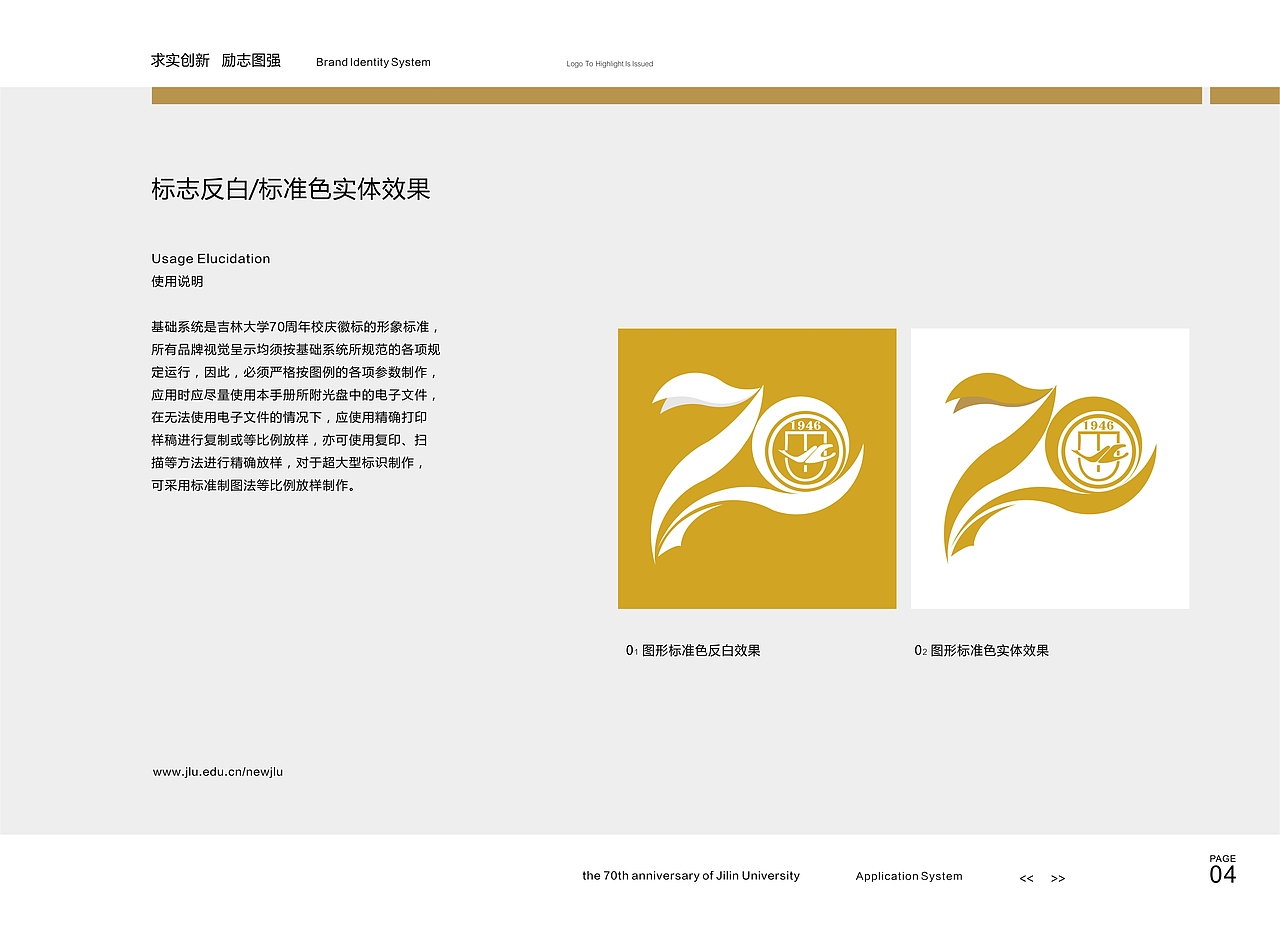Click the previous page << arrows
The width and height of the screenshot is (1280, 950).
pyautogui.click(x=1026, y=879)
